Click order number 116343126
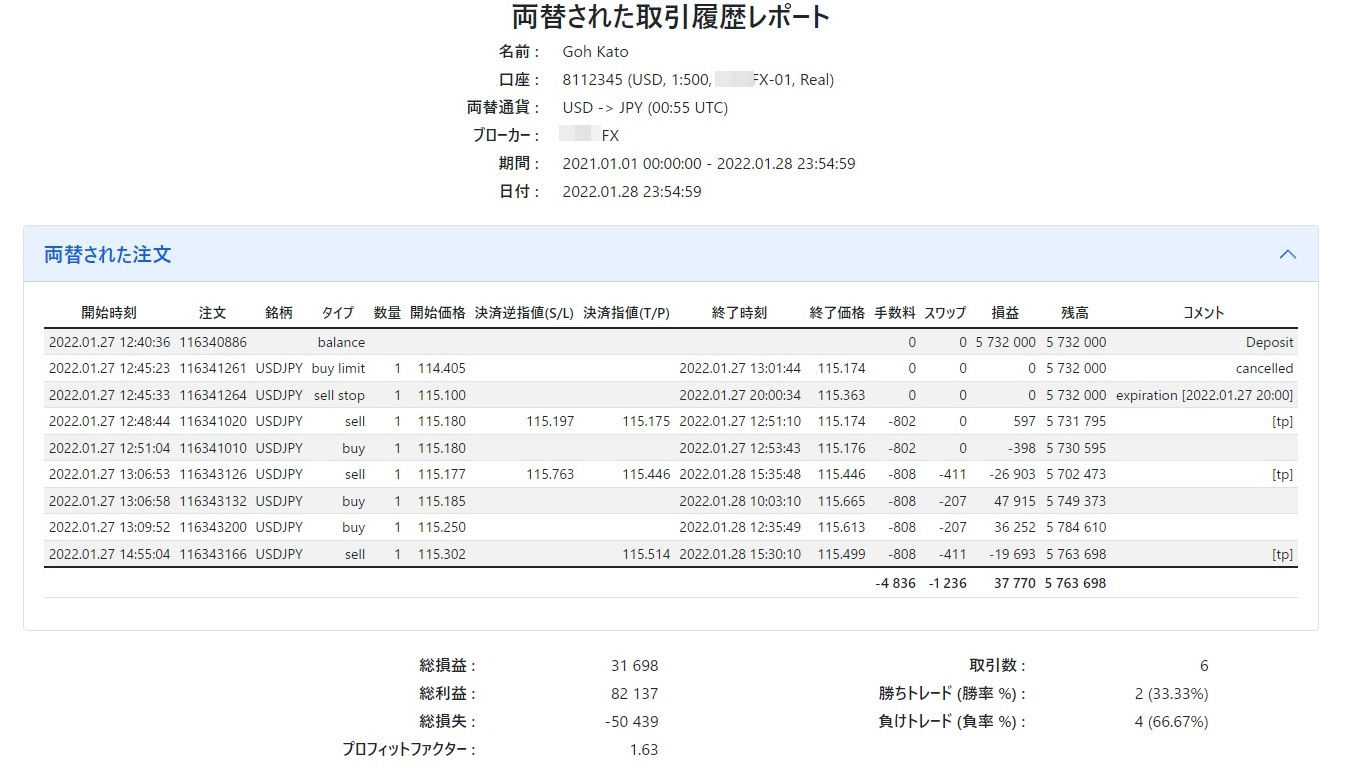The width and height of the screenshot is (1346, 778). click(213, 474)
